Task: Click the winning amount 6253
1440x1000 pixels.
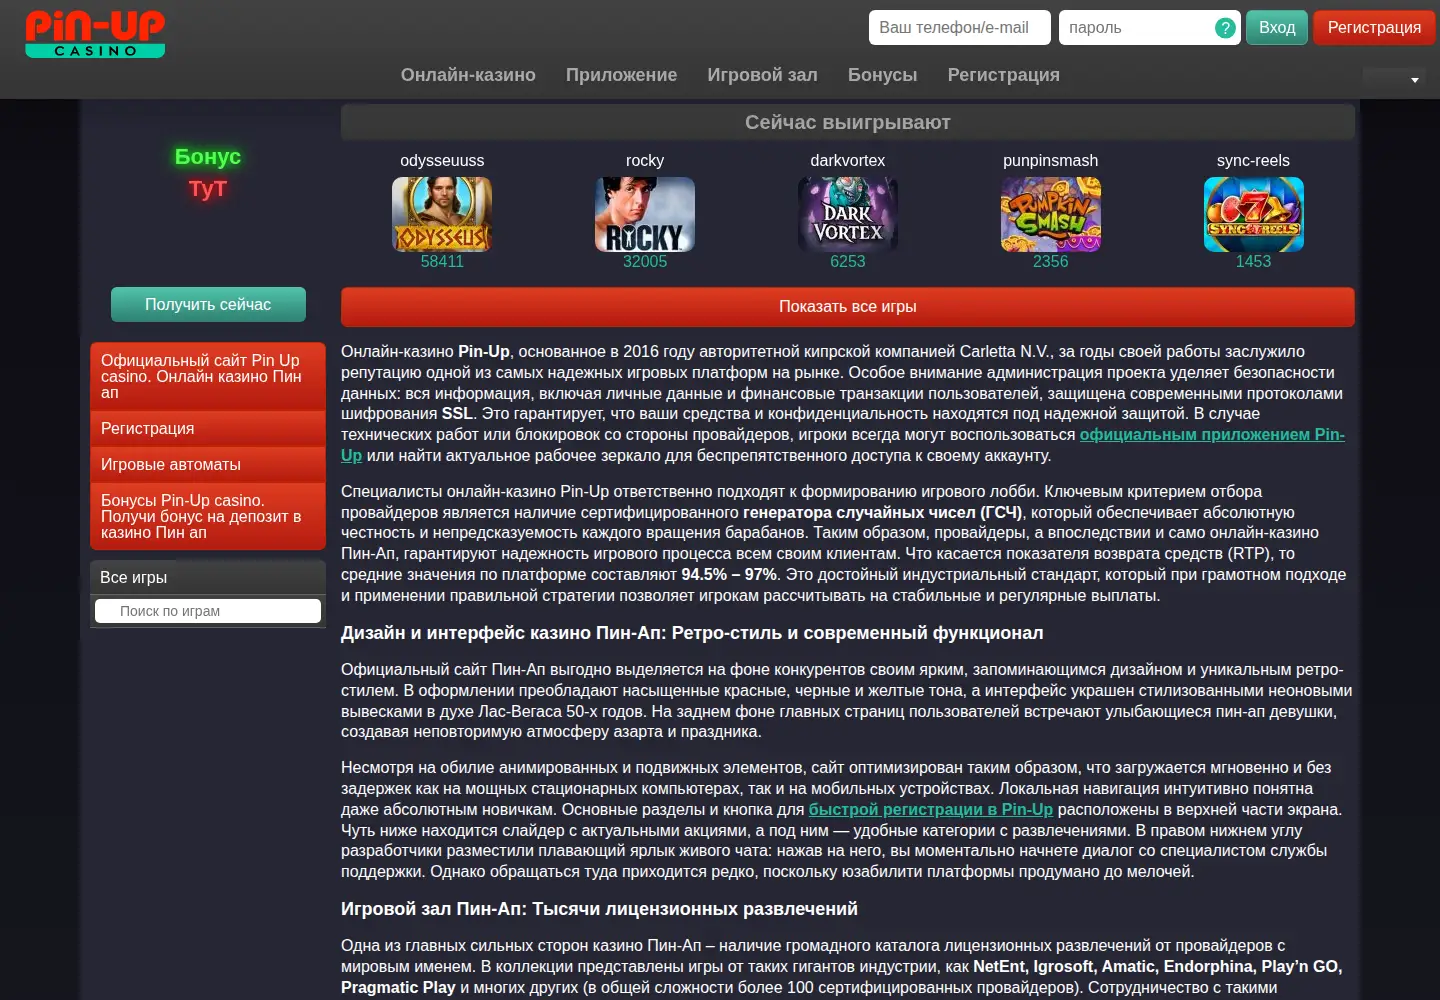Action: pos(848,261)
